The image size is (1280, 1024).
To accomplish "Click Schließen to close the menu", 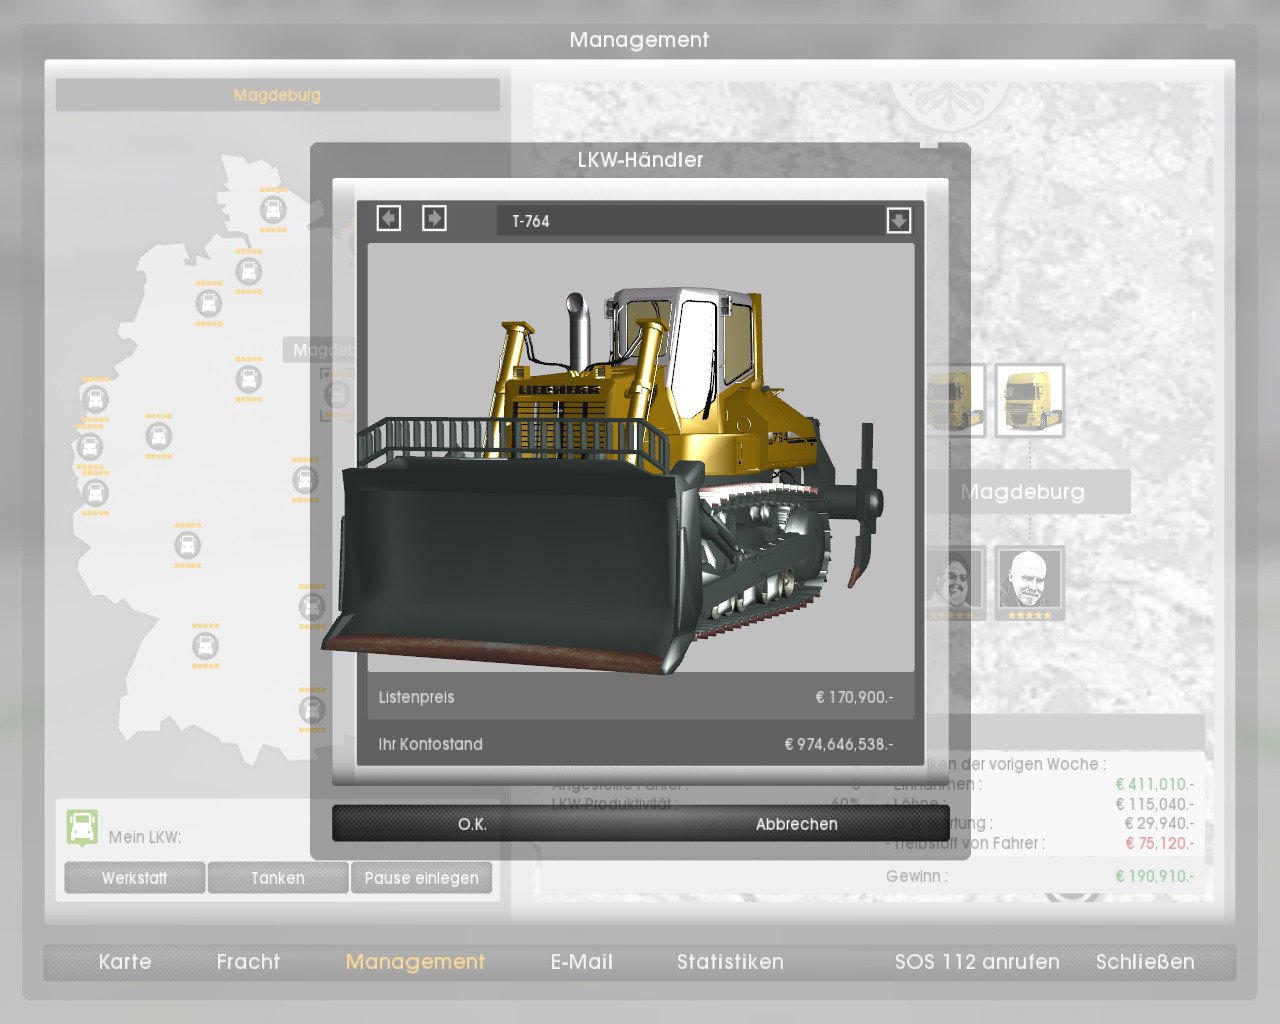I will point(1145,962).
